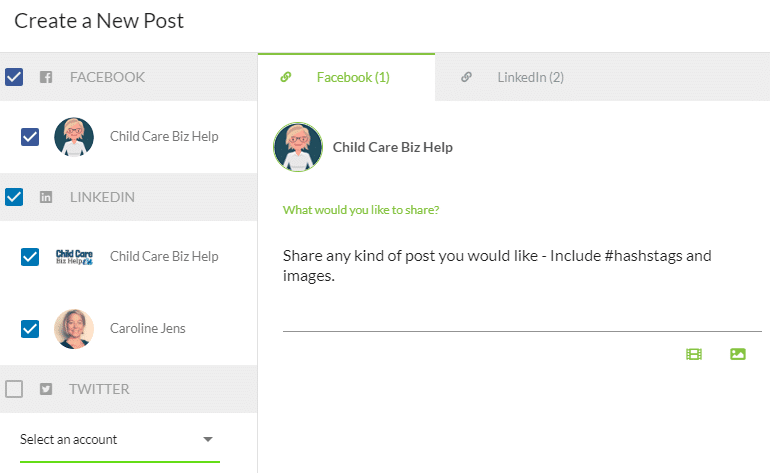This screenshot has height=473, width=770.
Task: Click Child Care Biz Help LinkedIn logo
Action: point(74,257)
